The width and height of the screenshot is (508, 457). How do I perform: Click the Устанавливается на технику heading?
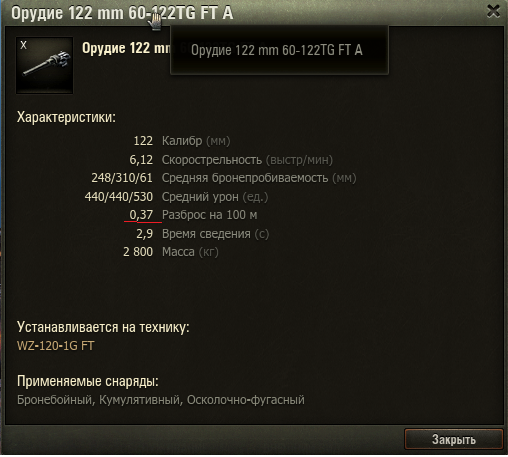coord(103,327)
